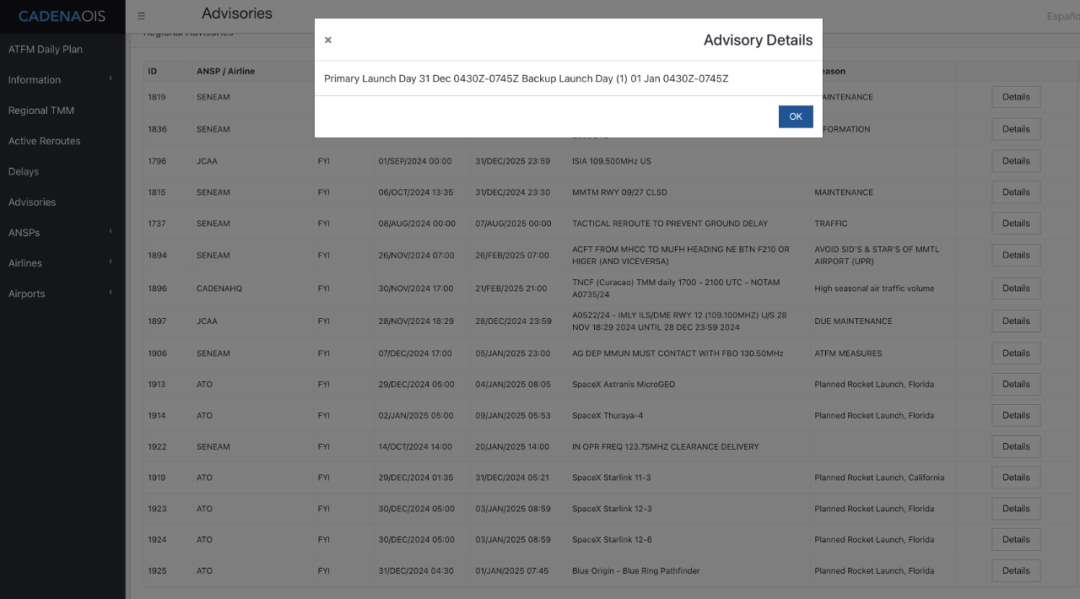1080x599 pixels.
Task: Click 'DUE MAINTENANCE' reason cell
Action: [853, 321]
